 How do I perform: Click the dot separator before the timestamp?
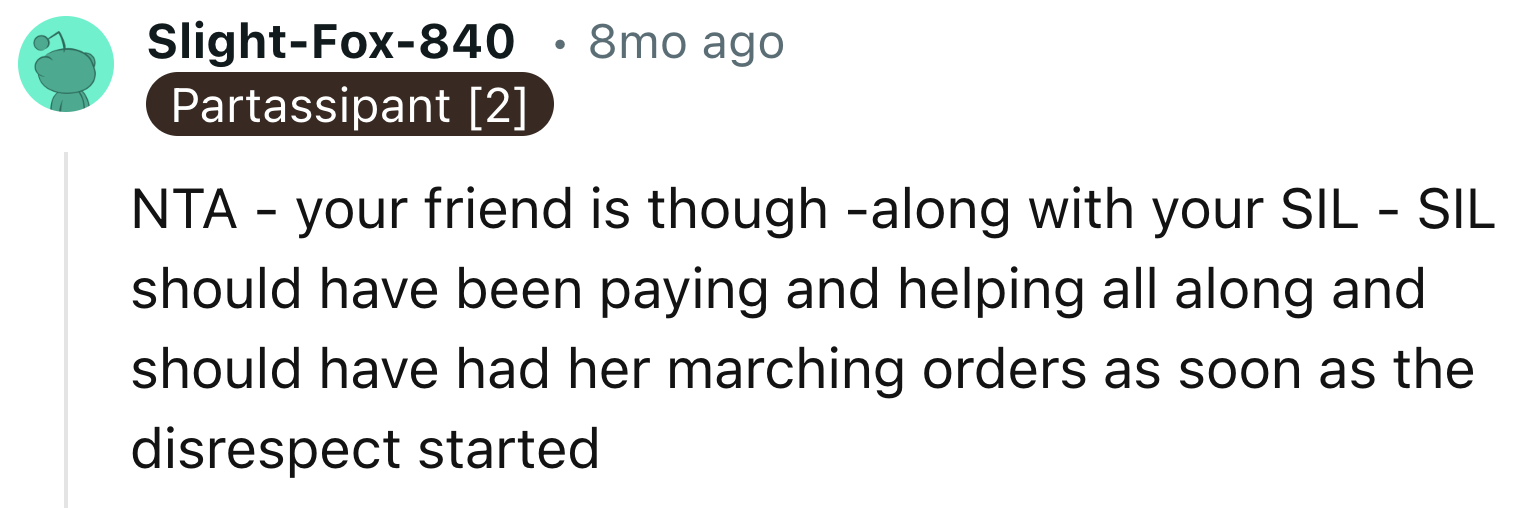[x=560, y=44]
